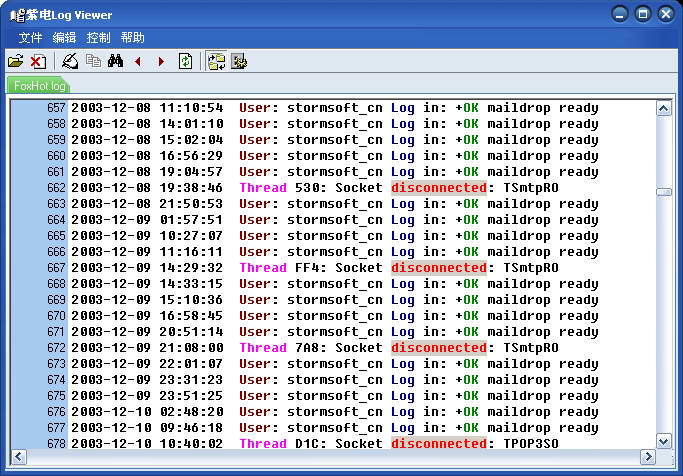Click the vertical scrollbar up arrow
The height and width of the screenshot is (476, 683).
click(x=664, y=108)
